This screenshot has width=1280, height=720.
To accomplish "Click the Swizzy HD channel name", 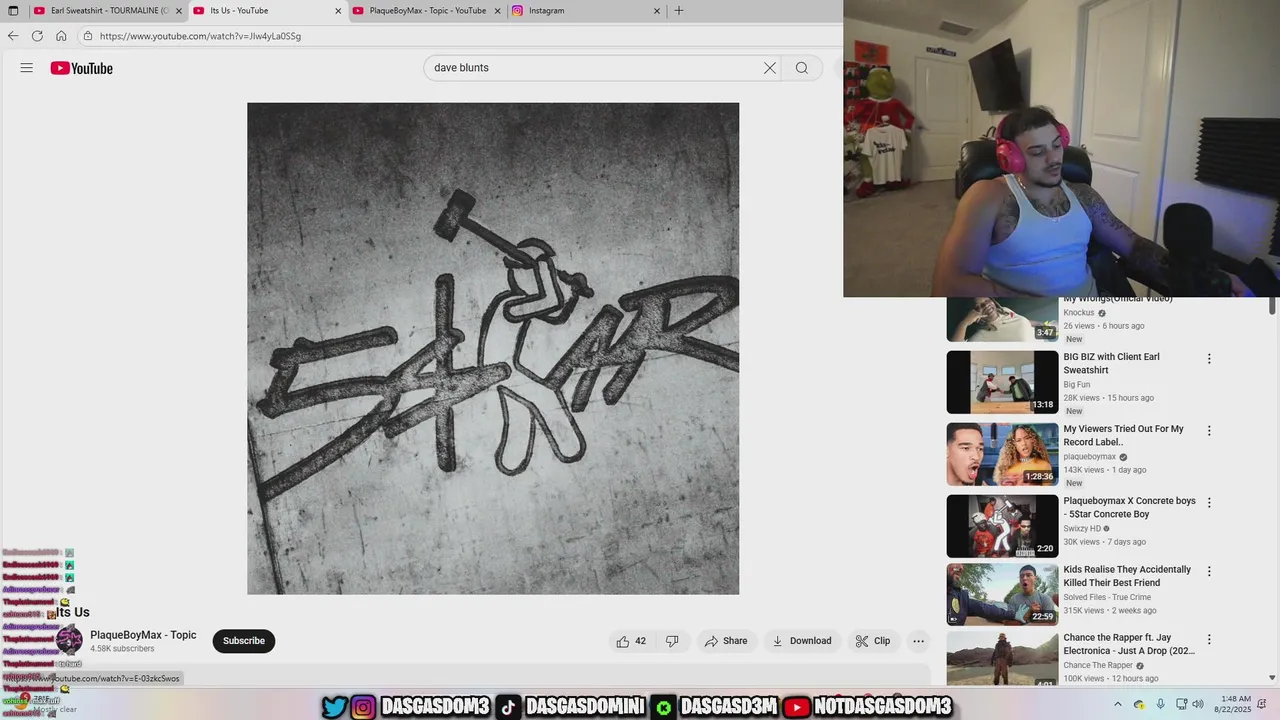I will [1081, 529].
